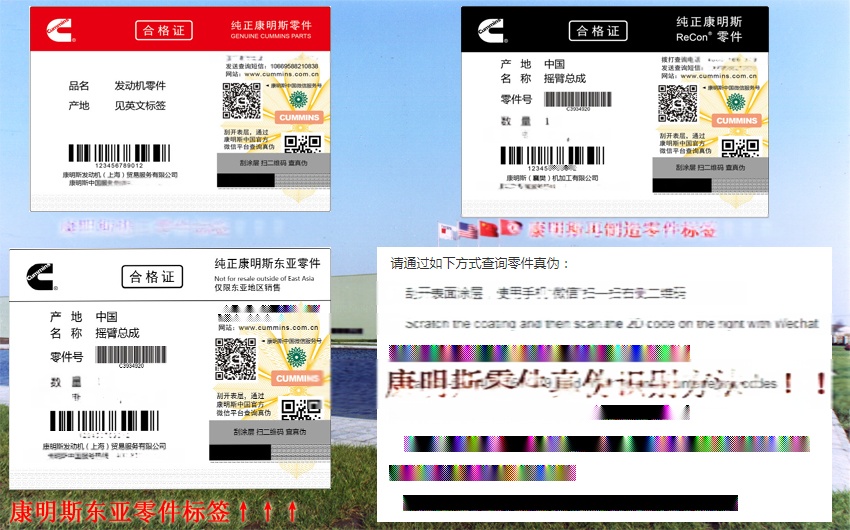The height and width of the screenshot is (530, 850).
Task: Click the green seal emblem on the red label
Action: click(x=298, y=99)
